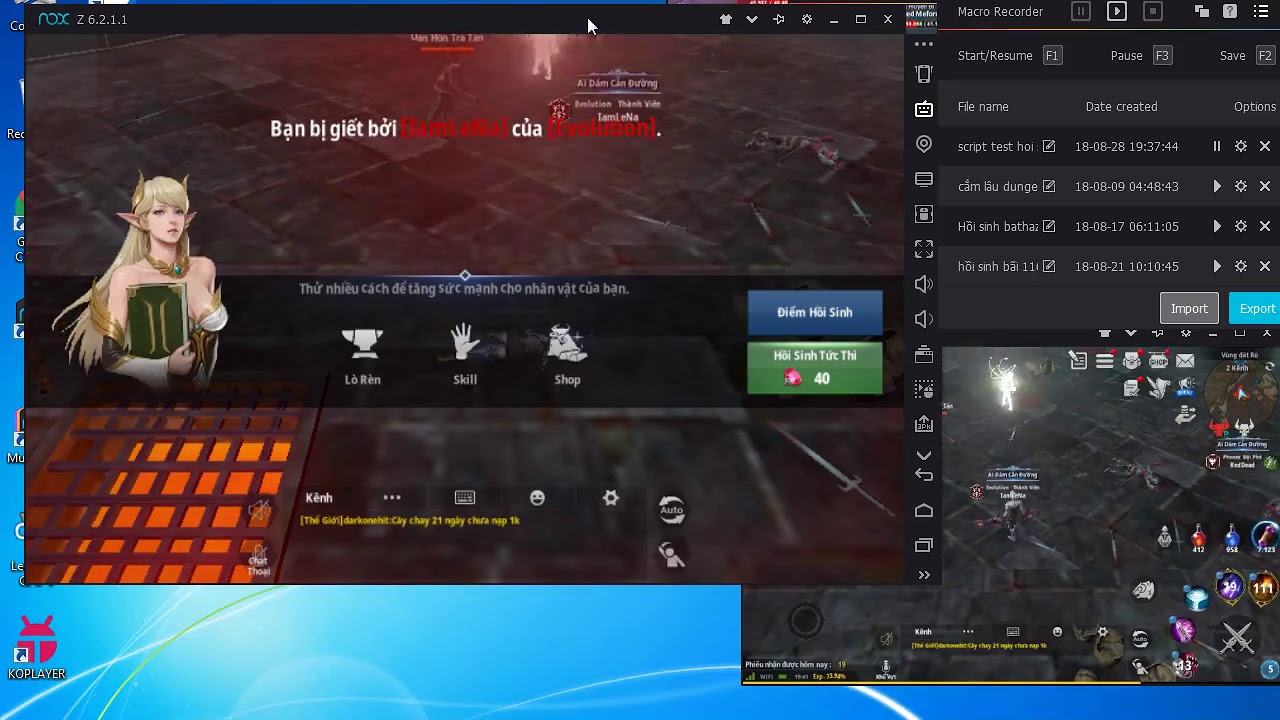
Task: Click F2 hotkey box for Save
Action: click(x=1266, y=56)
